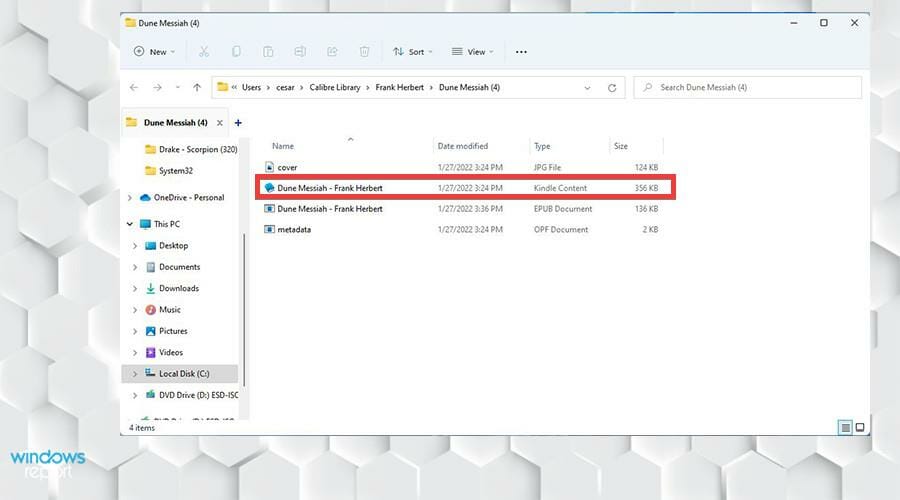Click Users in the address breadcrumb
Viewport: 900px width, 500px height.
point(251,87)
